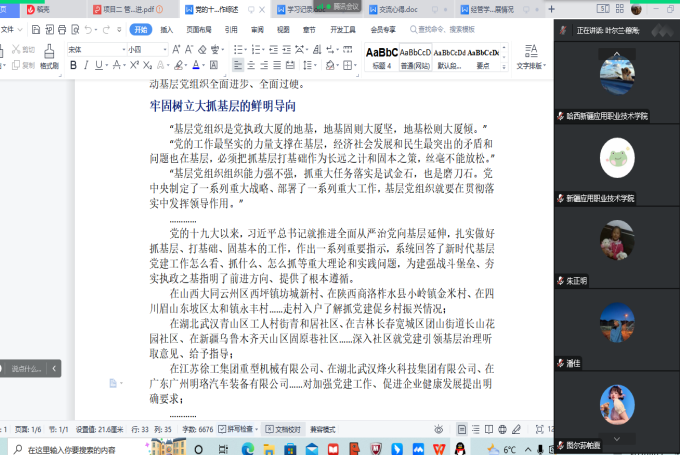Click the italic I formatting icon
680x455 pixels.
pos(86,66)
